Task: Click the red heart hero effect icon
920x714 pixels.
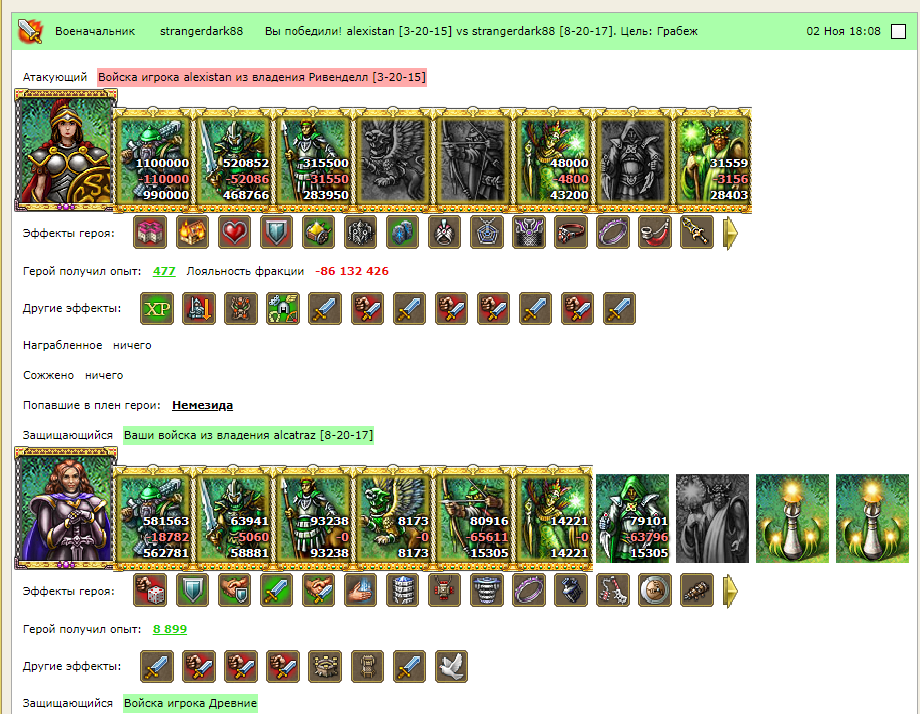Action: pyautogui.click(x=234, y=232)
